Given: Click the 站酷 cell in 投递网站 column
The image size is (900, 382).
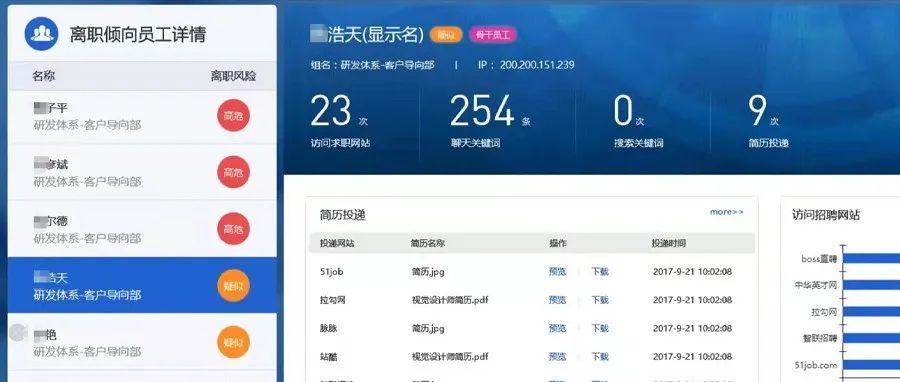Looking at the screenshot, I should pyautogui.click(x=328, y=356).
